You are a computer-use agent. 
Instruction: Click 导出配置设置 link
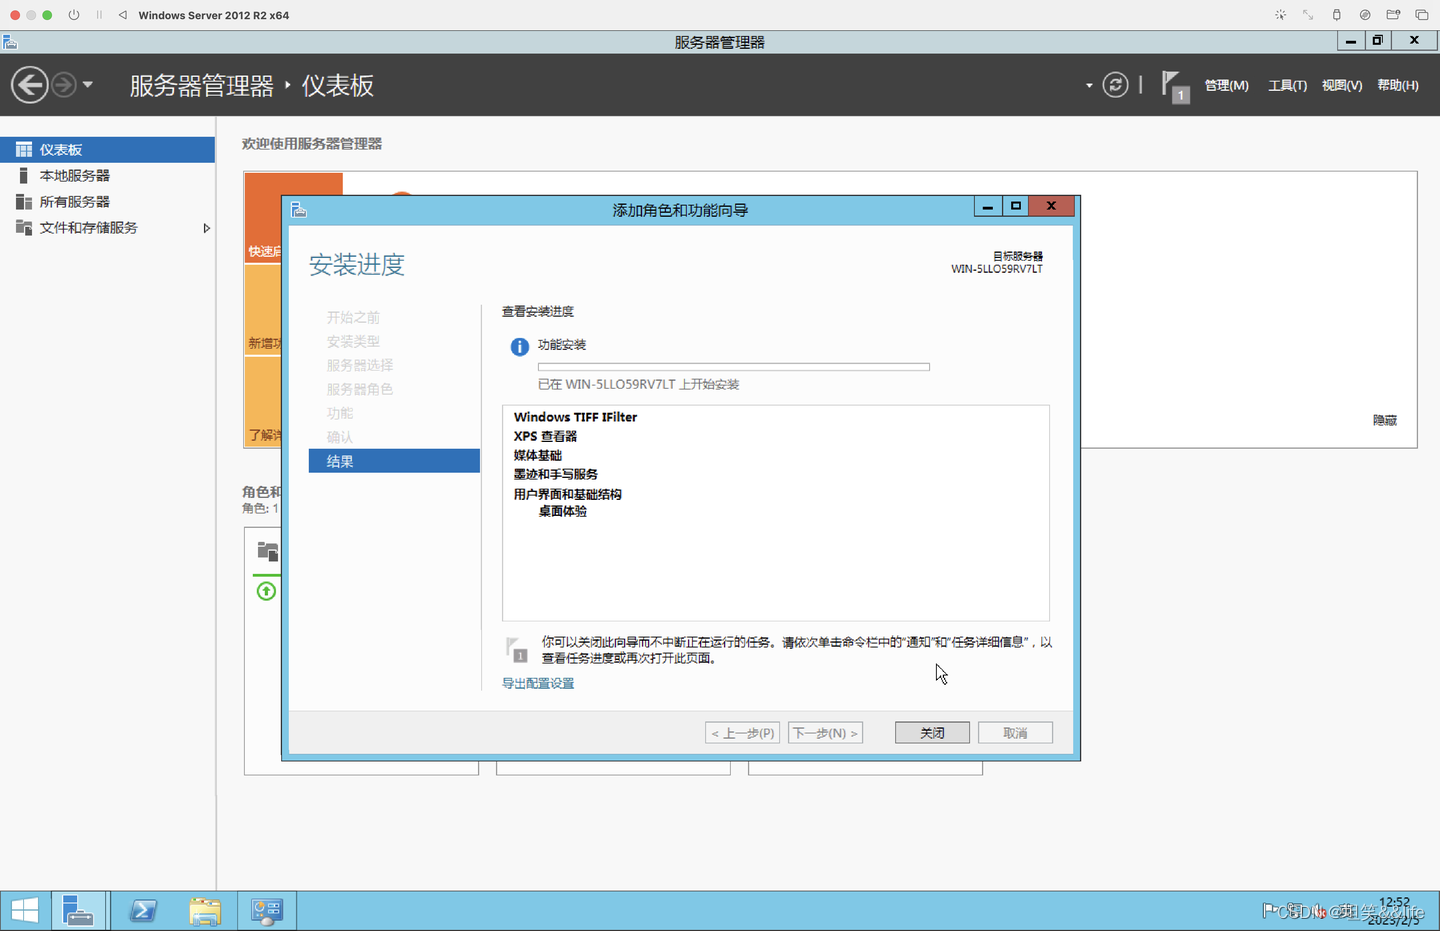[538, 684]
